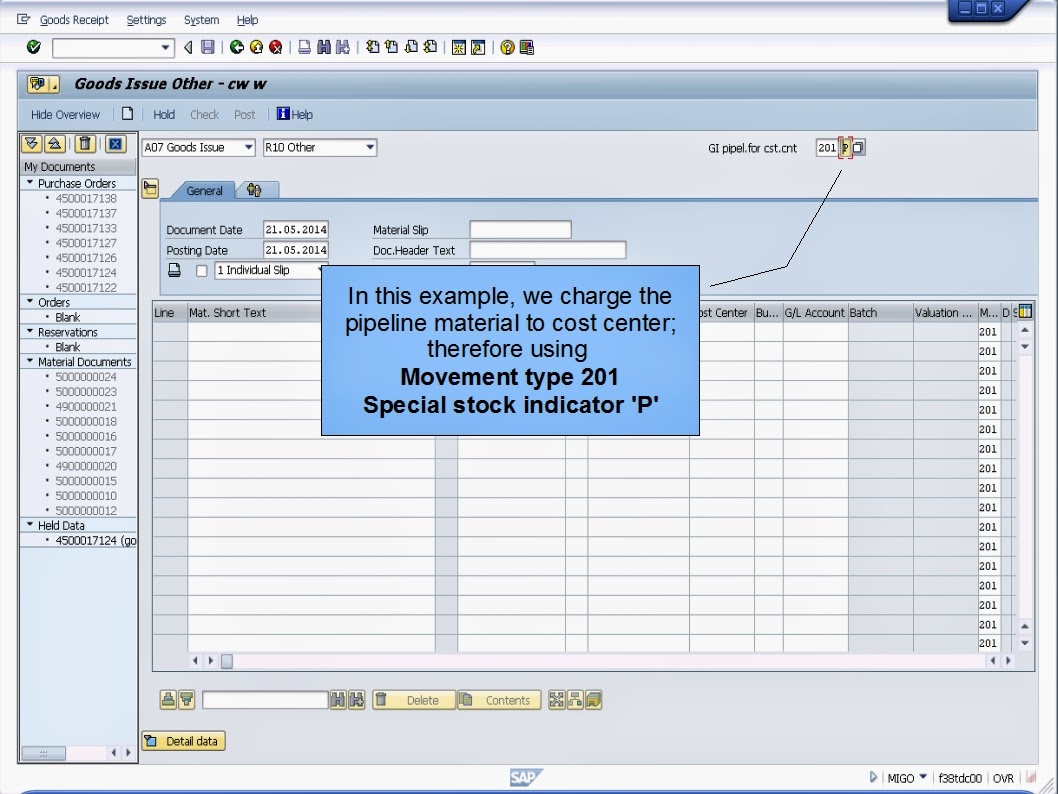1058x794 pixels.
Task: Click the New Document page icon
Action: tap(128, 114)
